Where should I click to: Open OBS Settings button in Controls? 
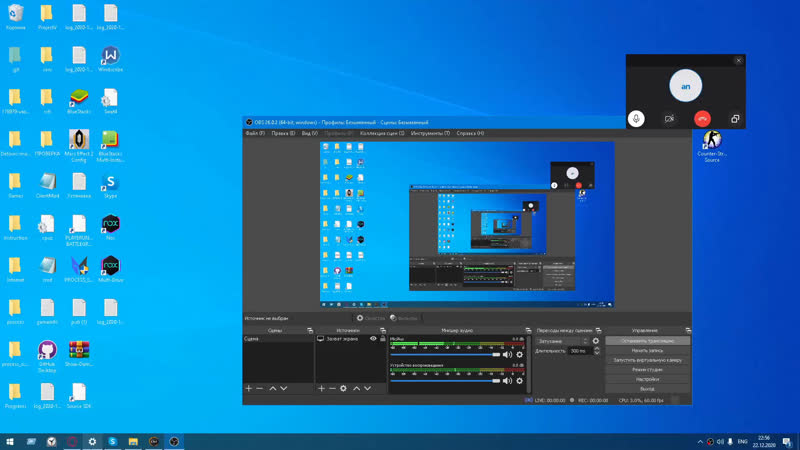[647, 379]
